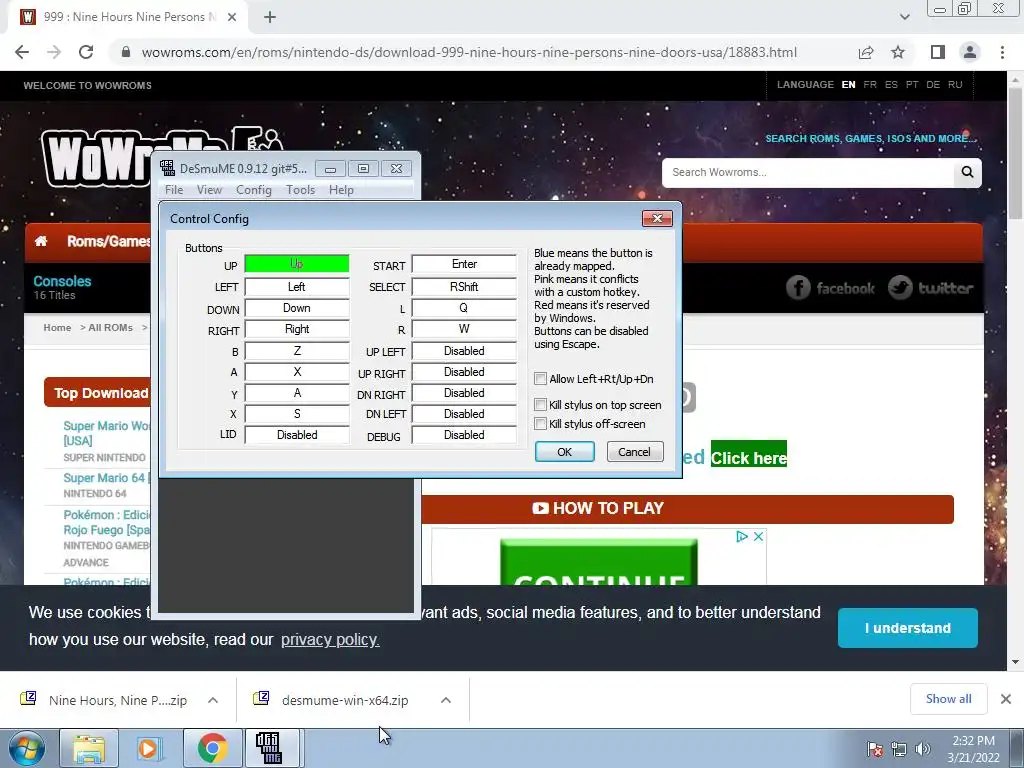Expand options for Nine Hours zip download

click(x=213, y=700)
